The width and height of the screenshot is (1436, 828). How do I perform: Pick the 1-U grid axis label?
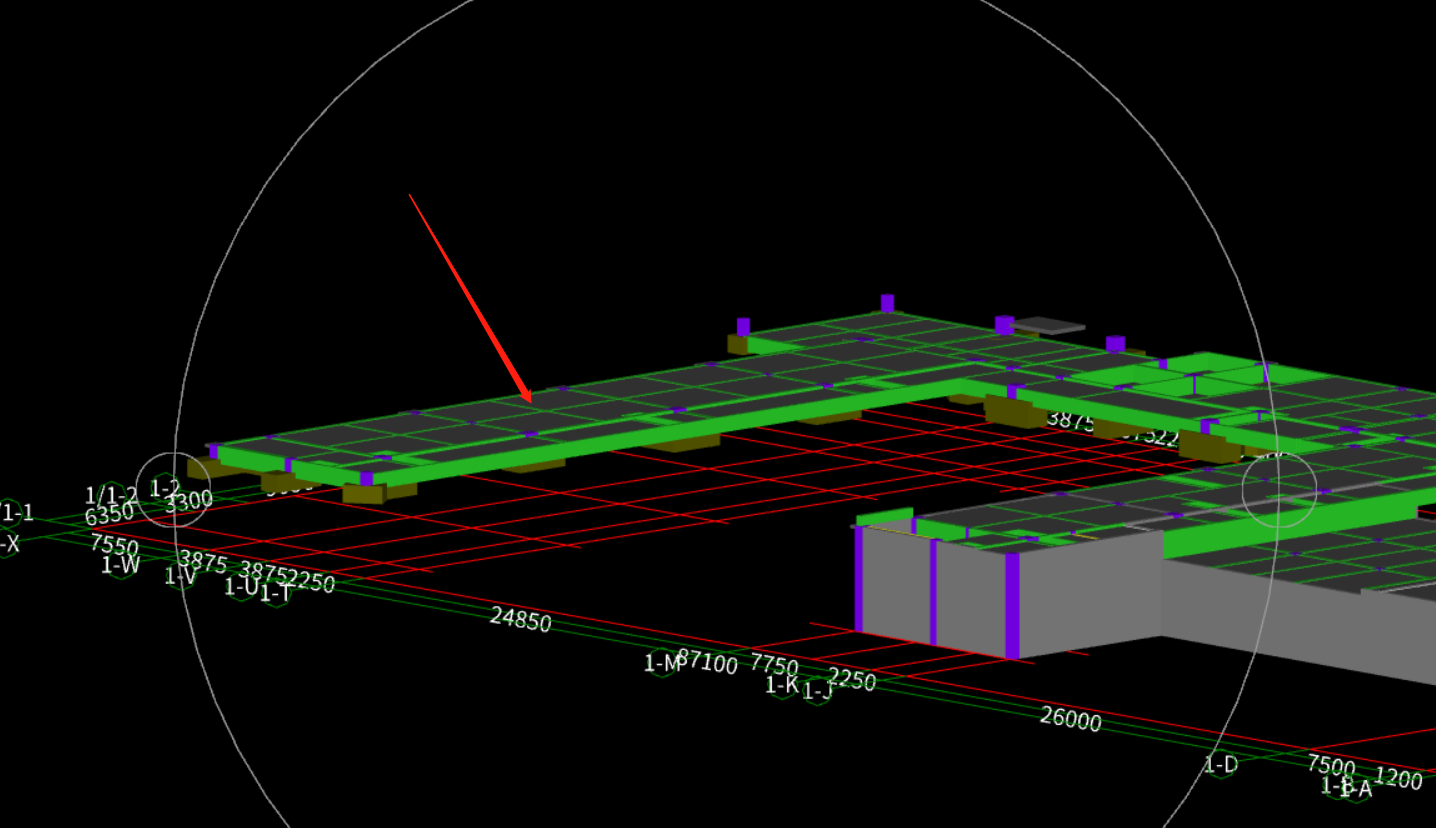pos(241,587)
